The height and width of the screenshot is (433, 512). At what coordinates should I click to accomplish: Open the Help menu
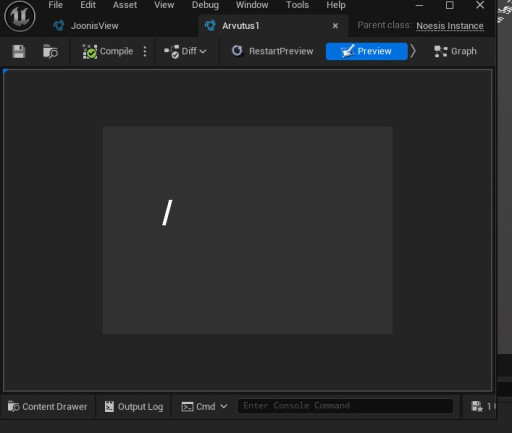tap(336, 5)
